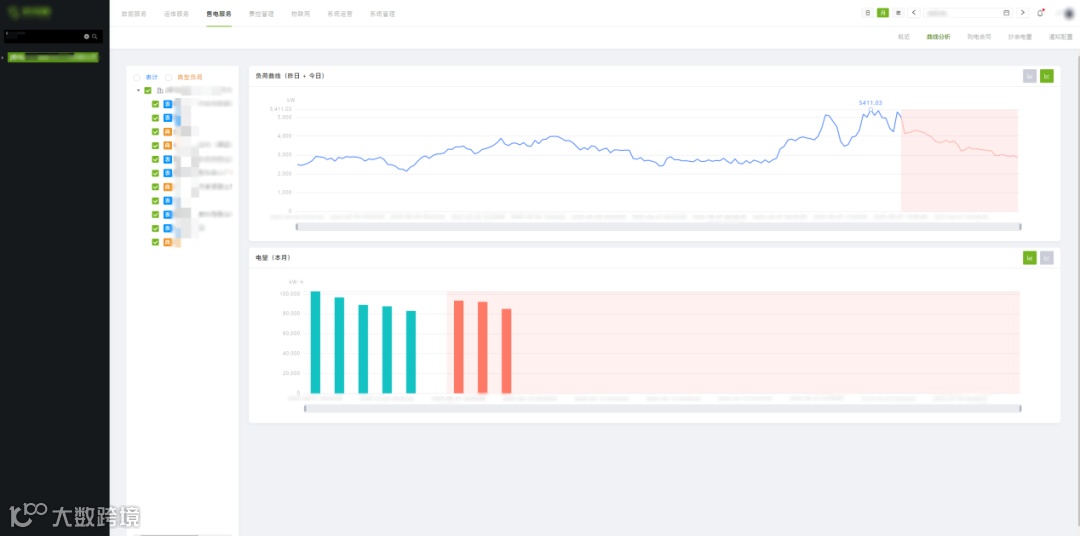Screen dimensions: 1080x536
Task: Select the 表计 radio button
Action: click(x=137, y=77)
